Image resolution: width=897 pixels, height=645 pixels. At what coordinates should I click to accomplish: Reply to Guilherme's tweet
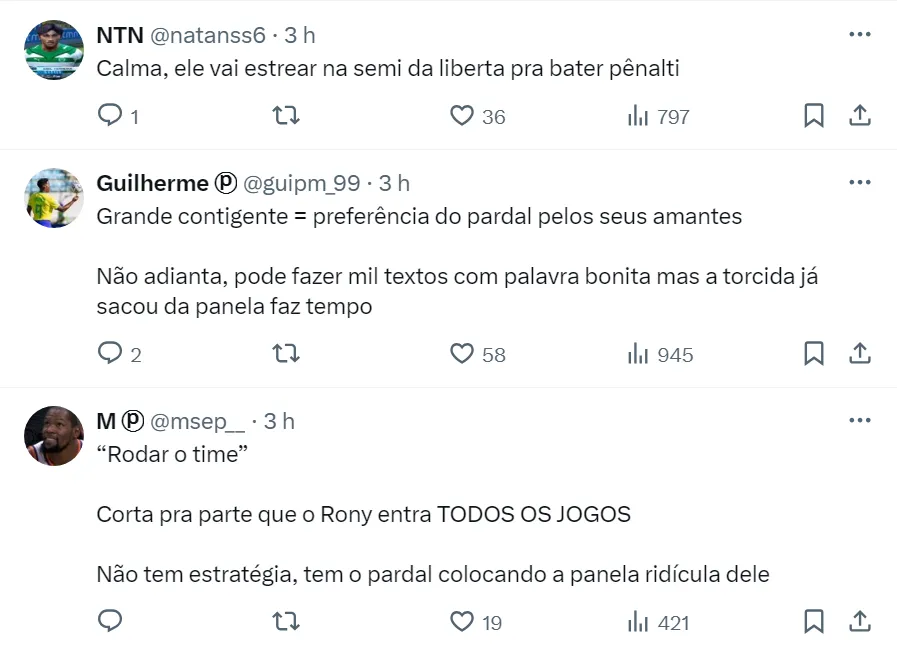[x=110, y=354]
